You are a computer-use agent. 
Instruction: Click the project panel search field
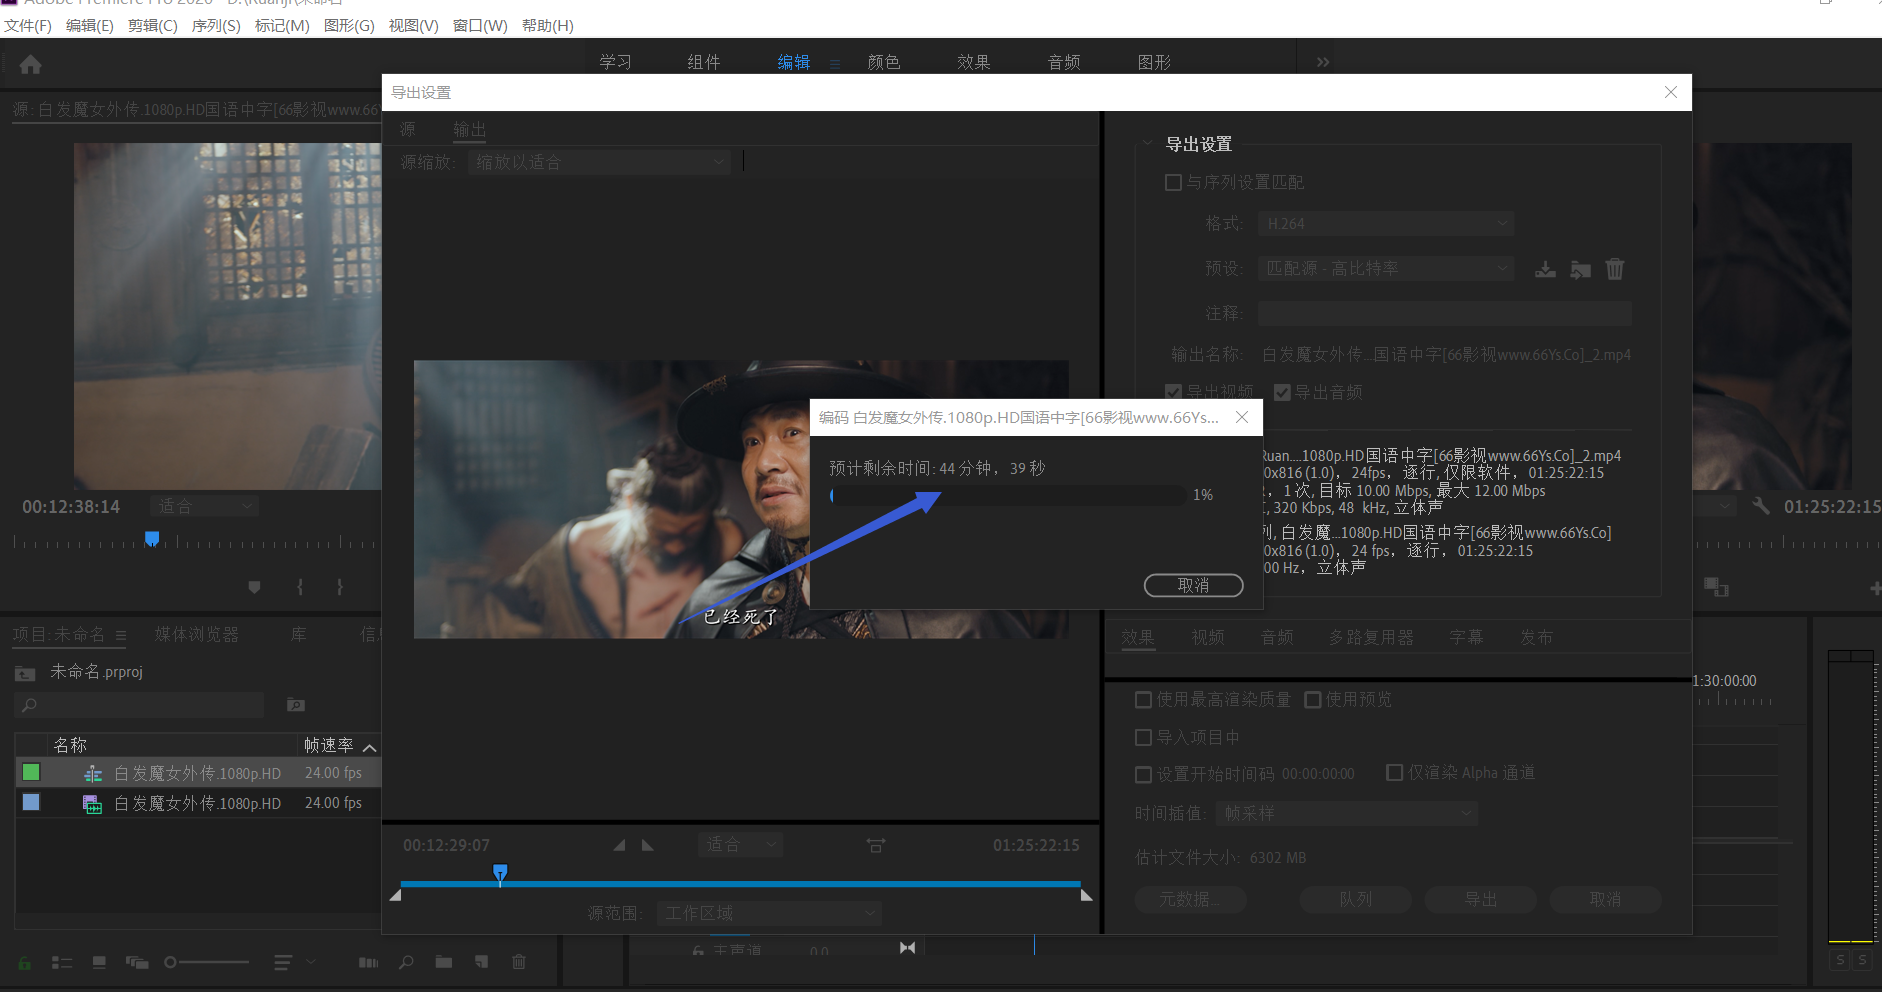tap(139, 705)
